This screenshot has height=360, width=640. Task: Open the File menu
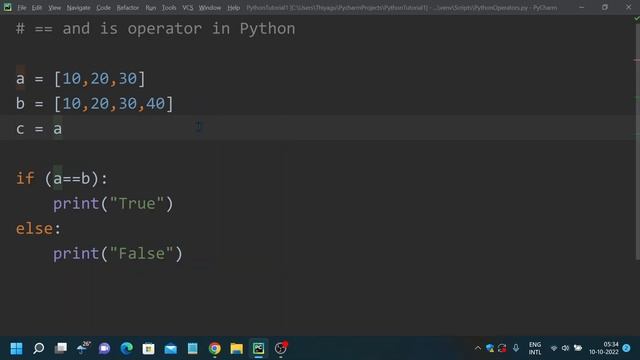click(x=22, y=8)
